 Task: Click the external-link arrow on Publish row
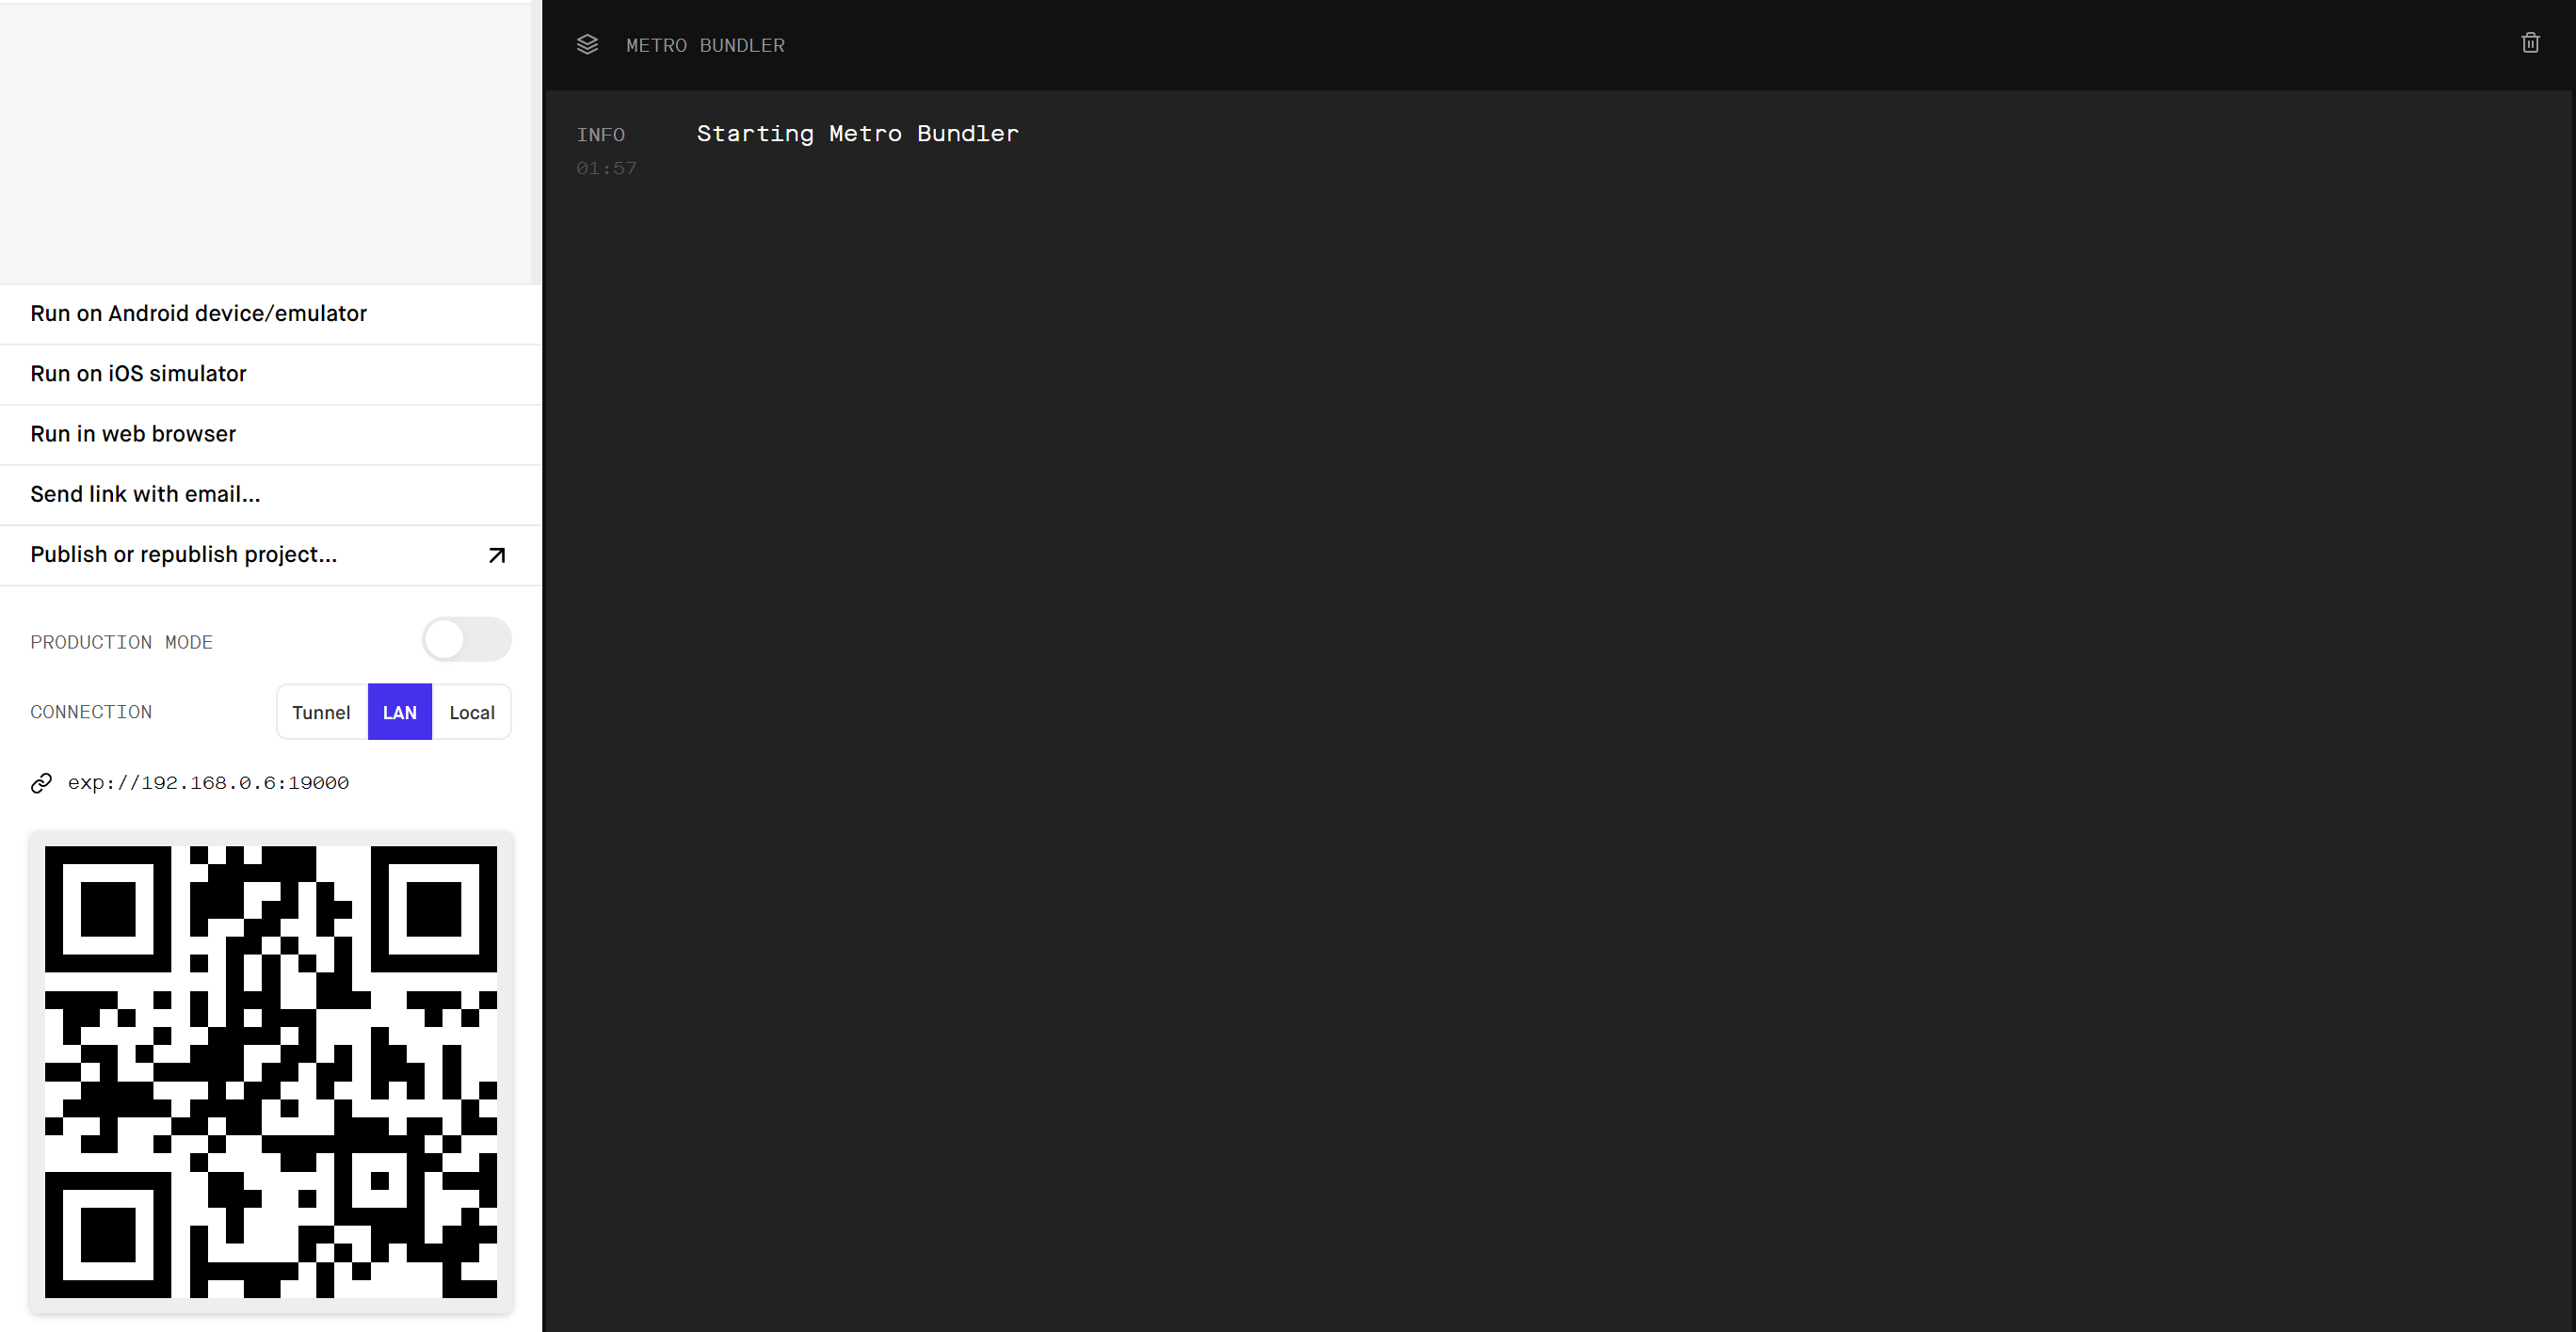(x=496, y=555)
